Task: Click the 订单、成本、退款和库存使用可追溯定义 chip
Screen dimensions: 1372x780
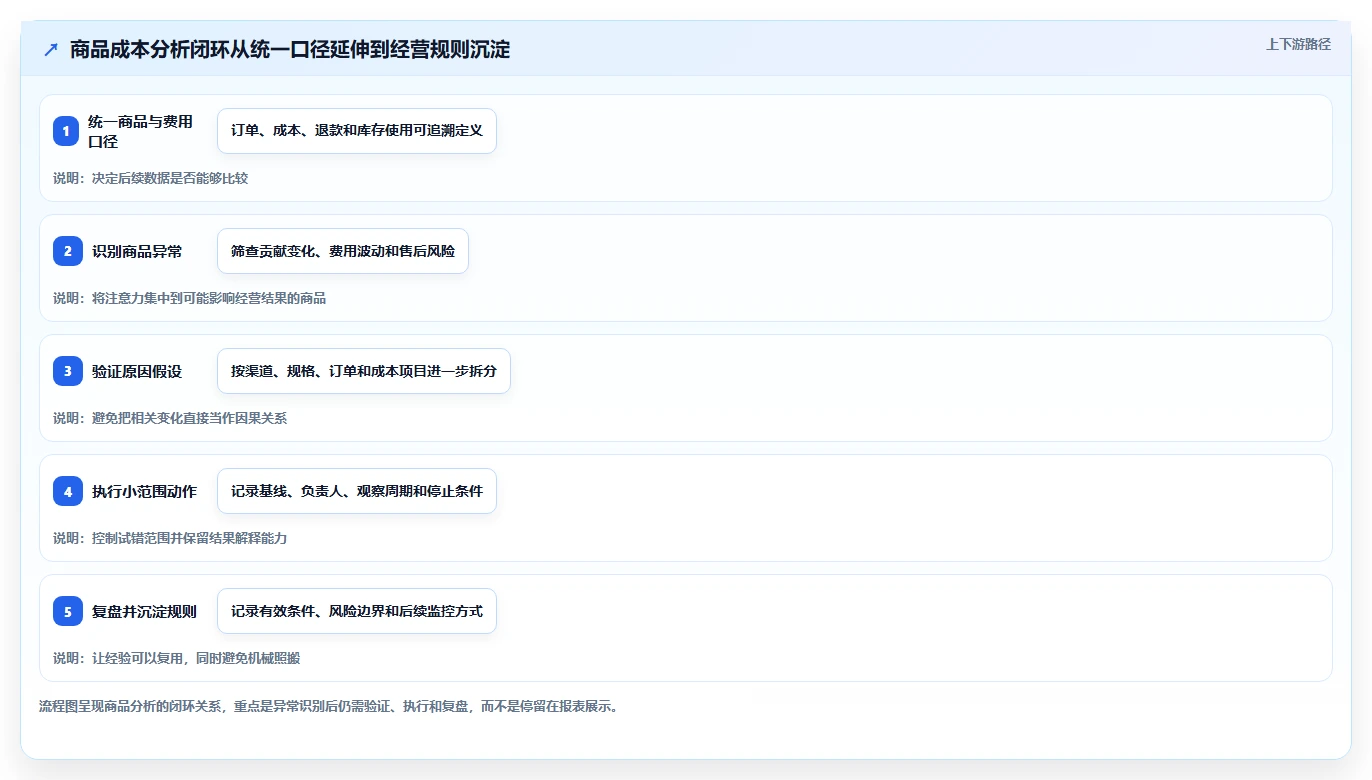Action: click(x=357, y=131)
